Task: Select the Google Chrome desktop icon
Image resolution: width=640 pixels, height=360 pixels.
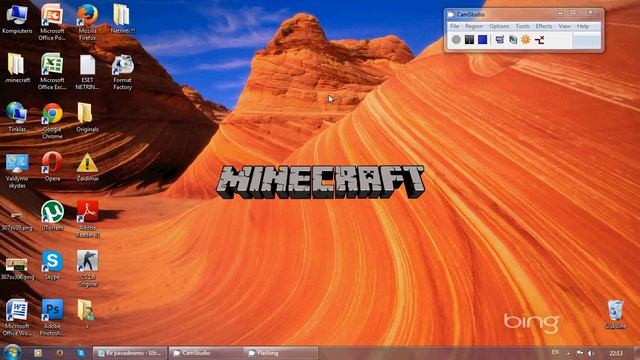Action: click(x=52, y=120)
